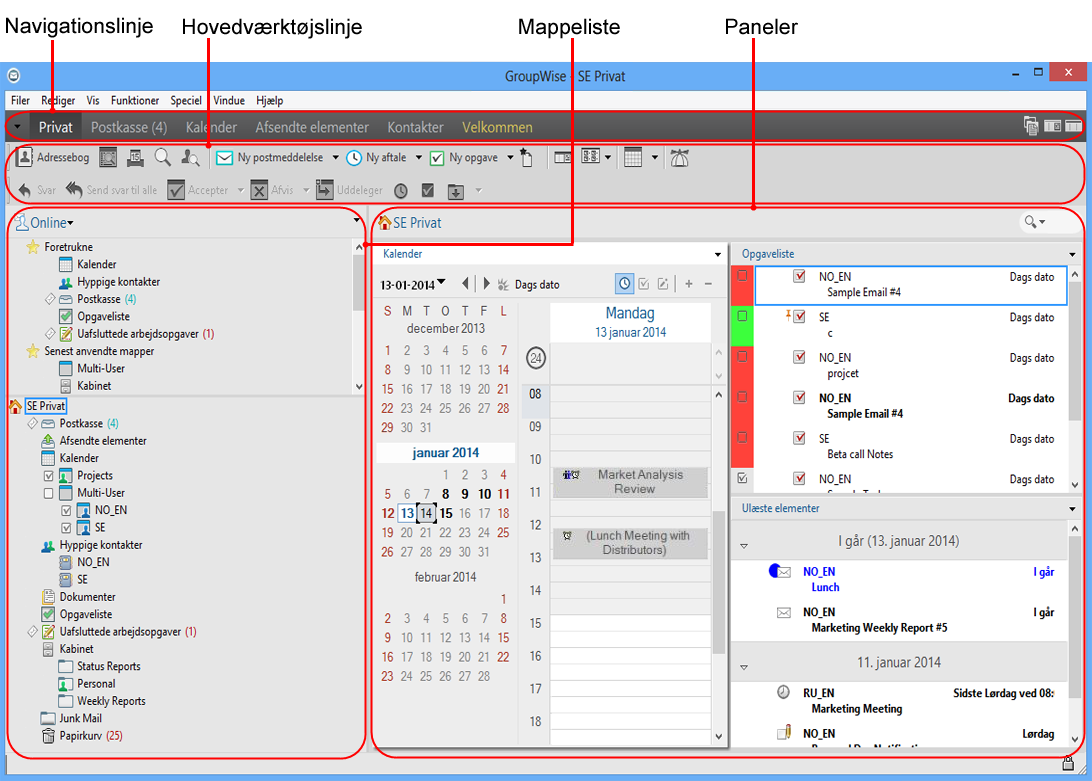The height and width of the screenshot is (781, 1092).
Task: Click the move-to-folder icon in lower toolbar
Action: click(x=455, y=191)
